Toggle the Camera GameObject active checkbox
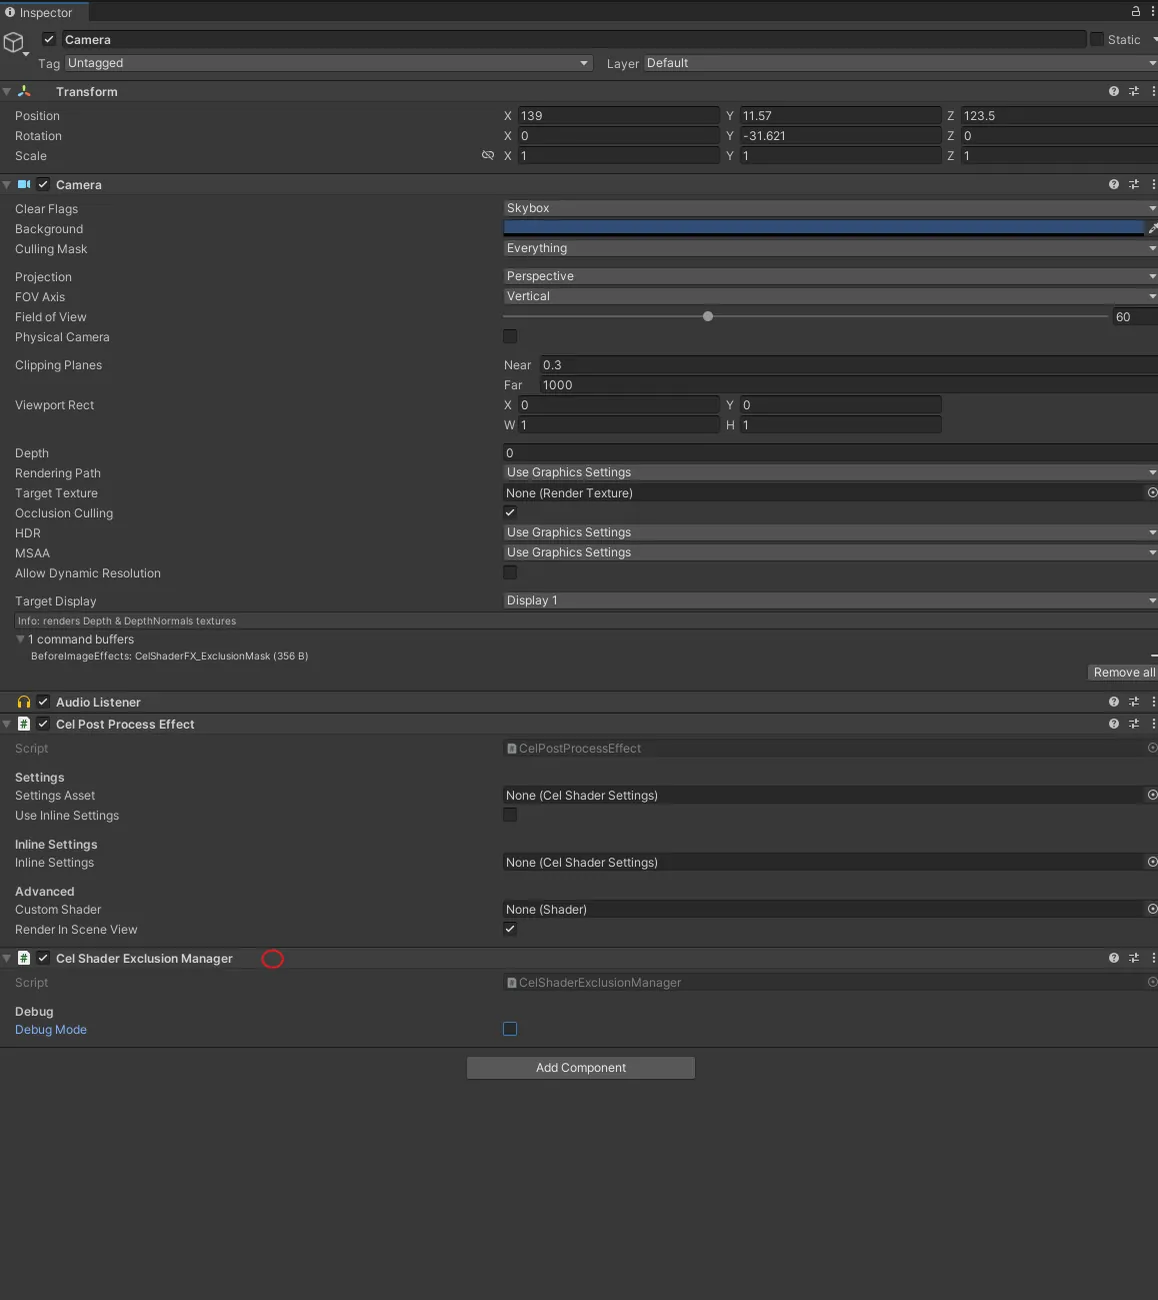The image size is (1158, 1300). click(49, 39)
